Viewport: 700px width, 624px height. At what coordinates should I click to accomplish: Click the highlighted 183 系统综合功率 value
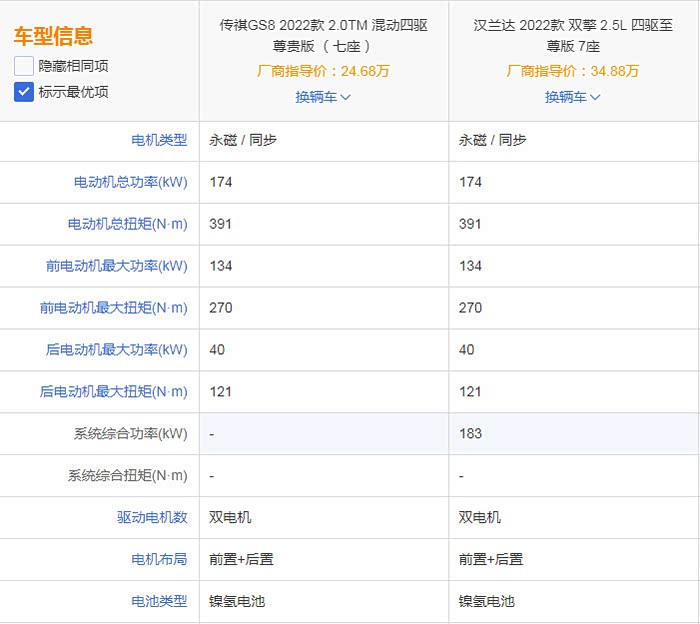coord(470,434)
